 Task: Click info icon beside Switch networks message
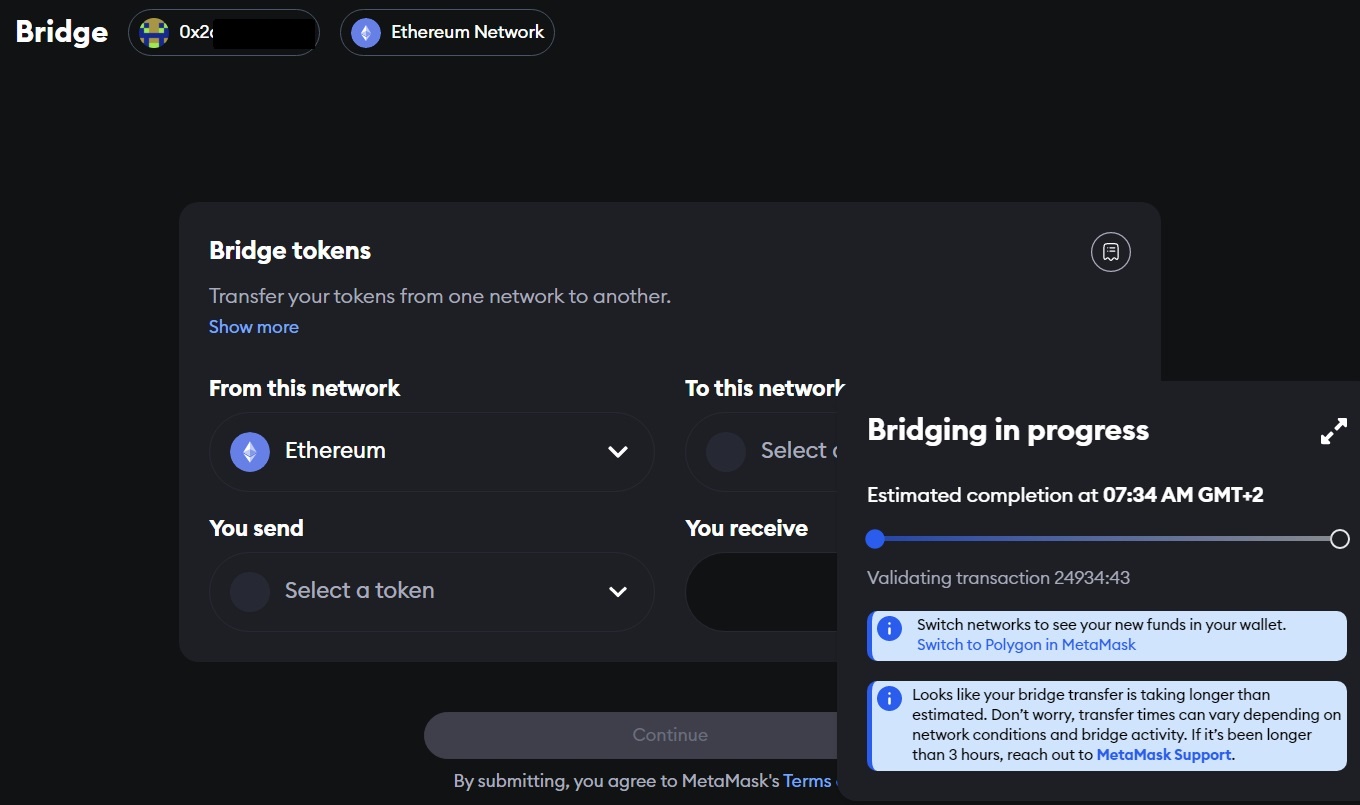[889, 628]
